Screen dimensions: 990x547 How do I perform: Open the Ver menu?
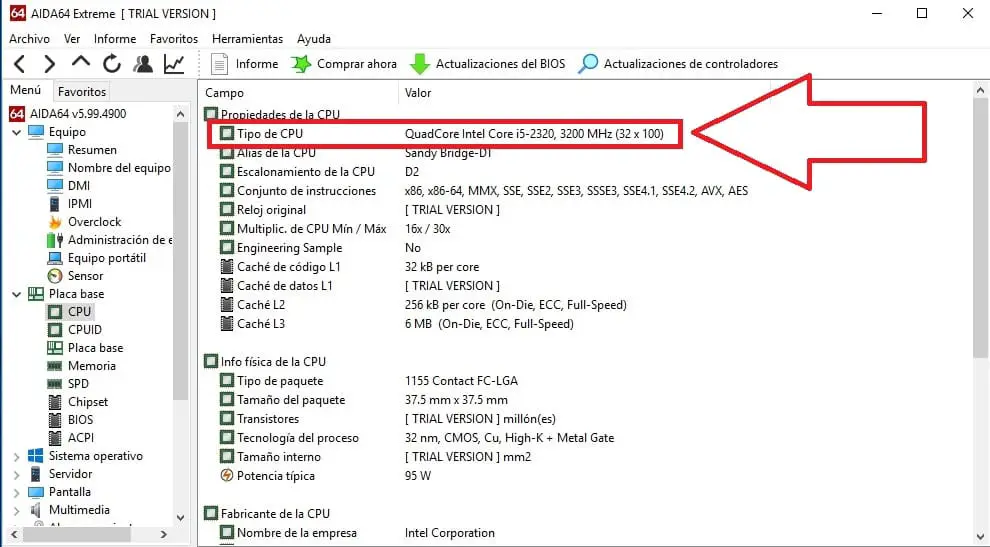(x=72, y=39)
